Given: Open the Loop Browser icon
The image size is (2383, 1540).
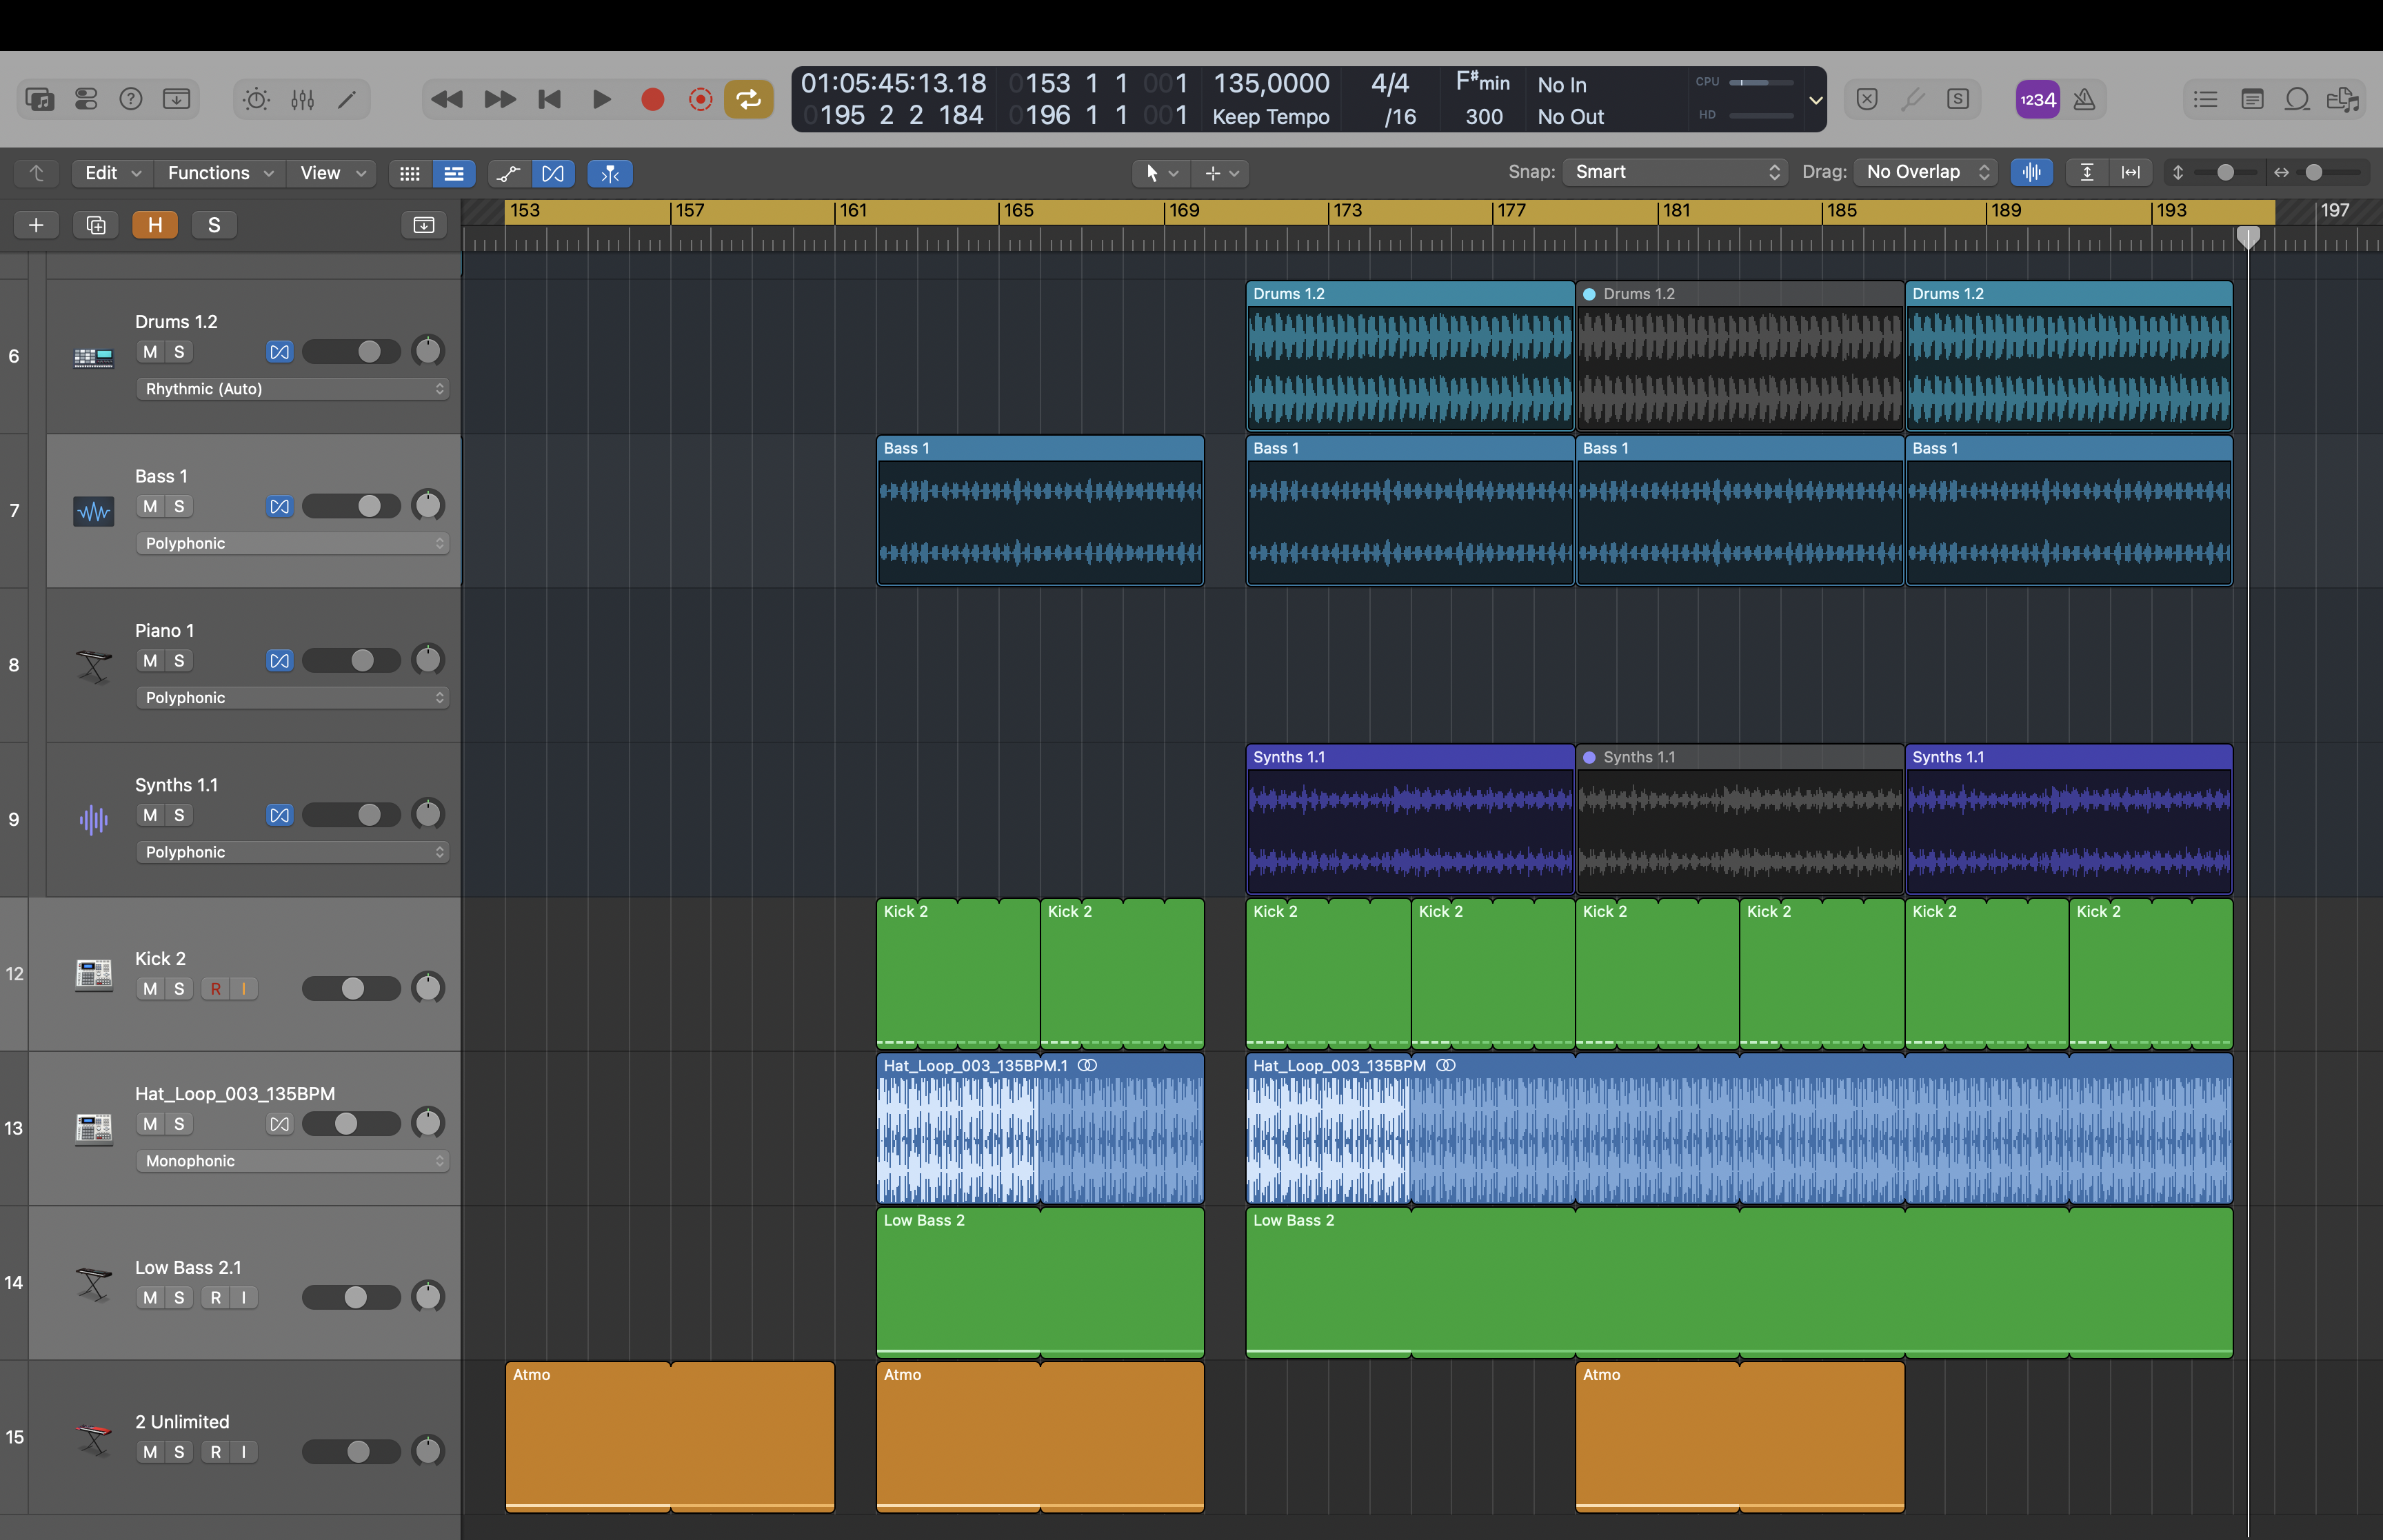Looking at the screenshot, I should pos(2297,99).
